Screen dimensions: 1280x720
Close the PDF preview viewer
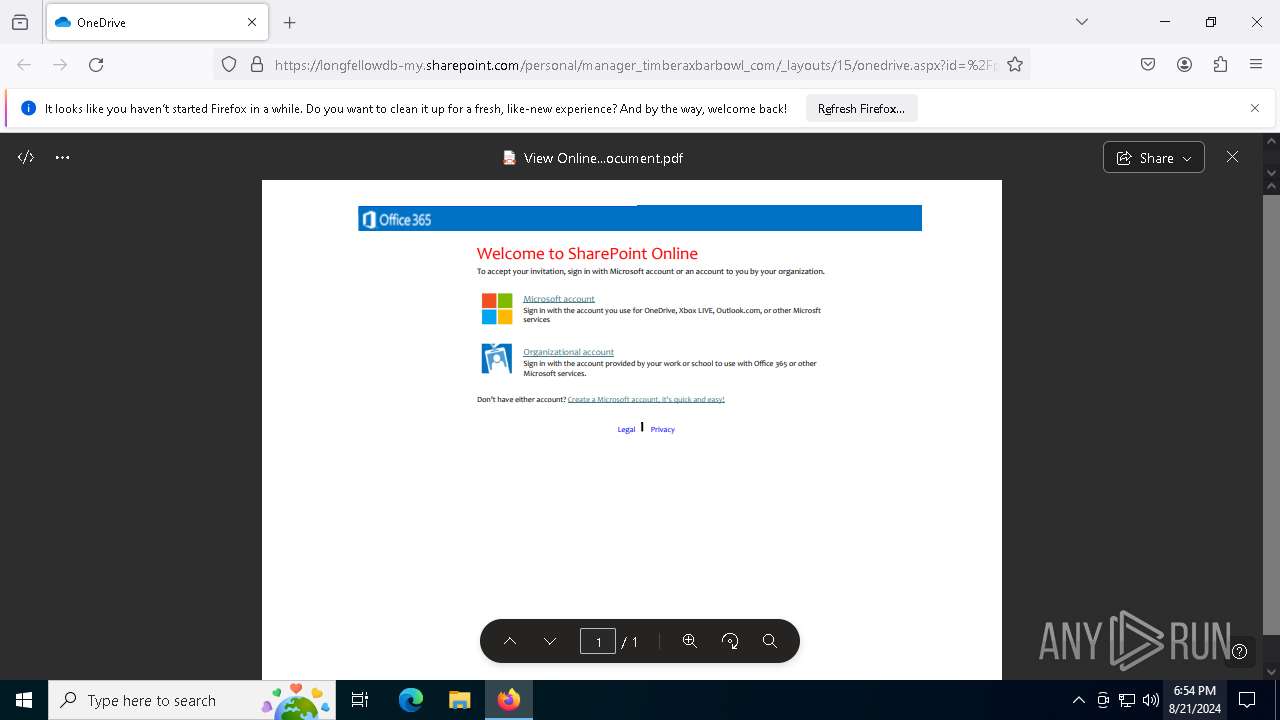click(x=1232, y=157)
